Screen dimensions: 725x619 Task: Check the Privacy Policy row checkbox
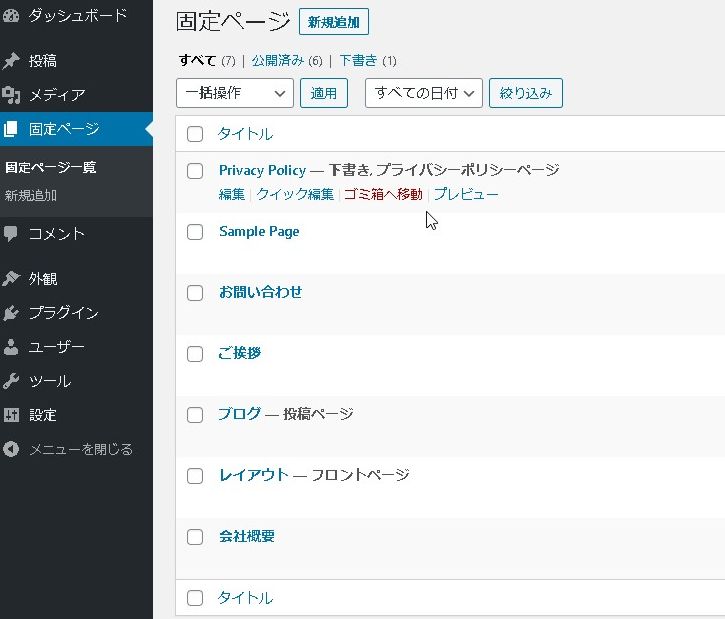tap(195, 171)
